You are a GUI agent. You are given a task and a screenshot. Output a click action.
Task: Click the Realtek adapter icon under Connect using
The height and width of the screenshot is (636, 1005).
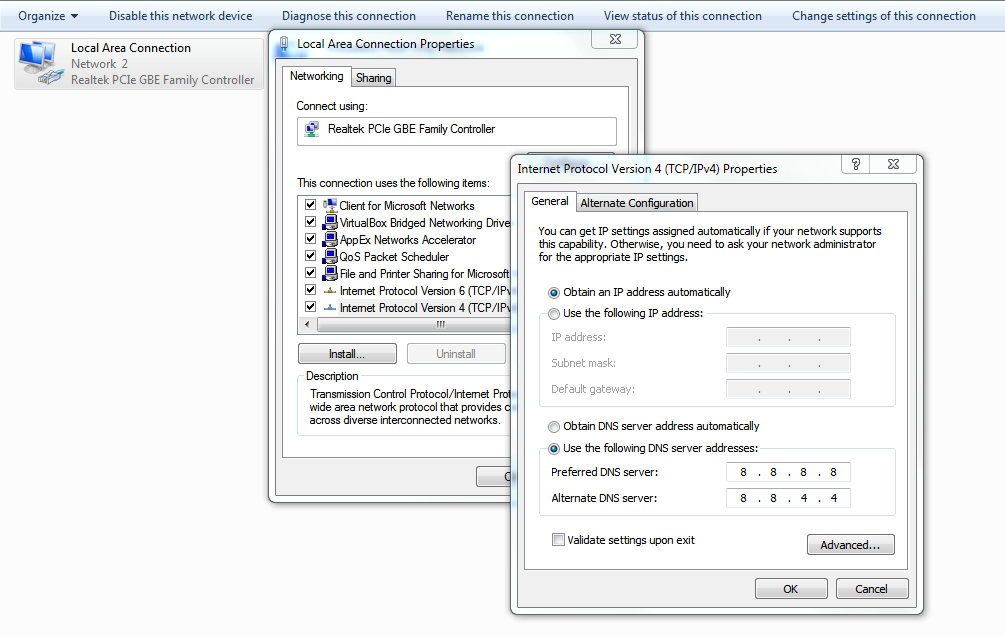[313, 130]
